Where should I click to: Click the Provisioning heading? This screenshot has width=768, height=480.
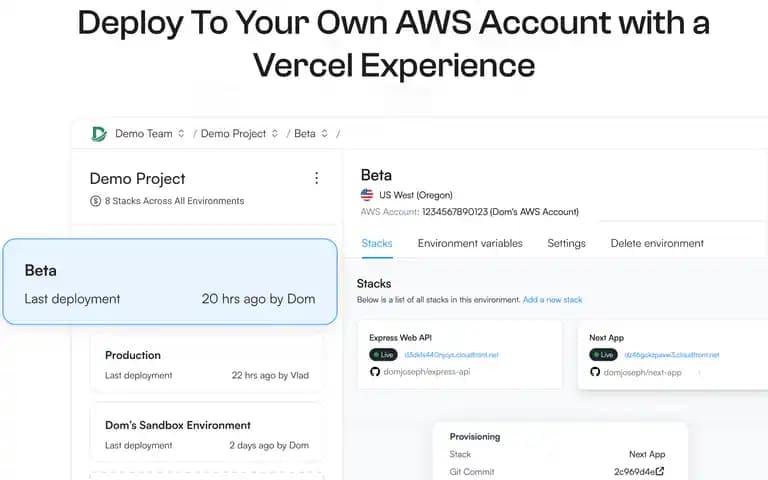(475, 436)
